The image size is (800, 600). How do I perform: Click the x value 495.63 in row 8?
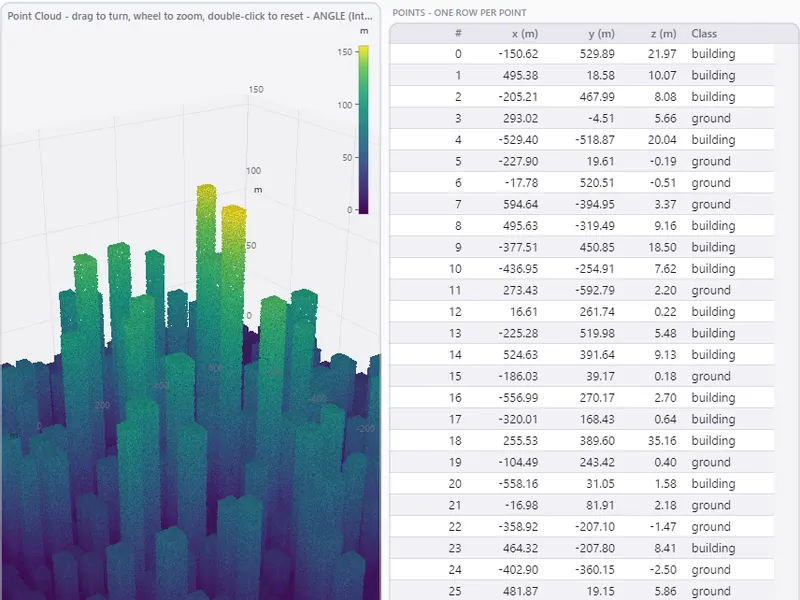coord(520,226)
